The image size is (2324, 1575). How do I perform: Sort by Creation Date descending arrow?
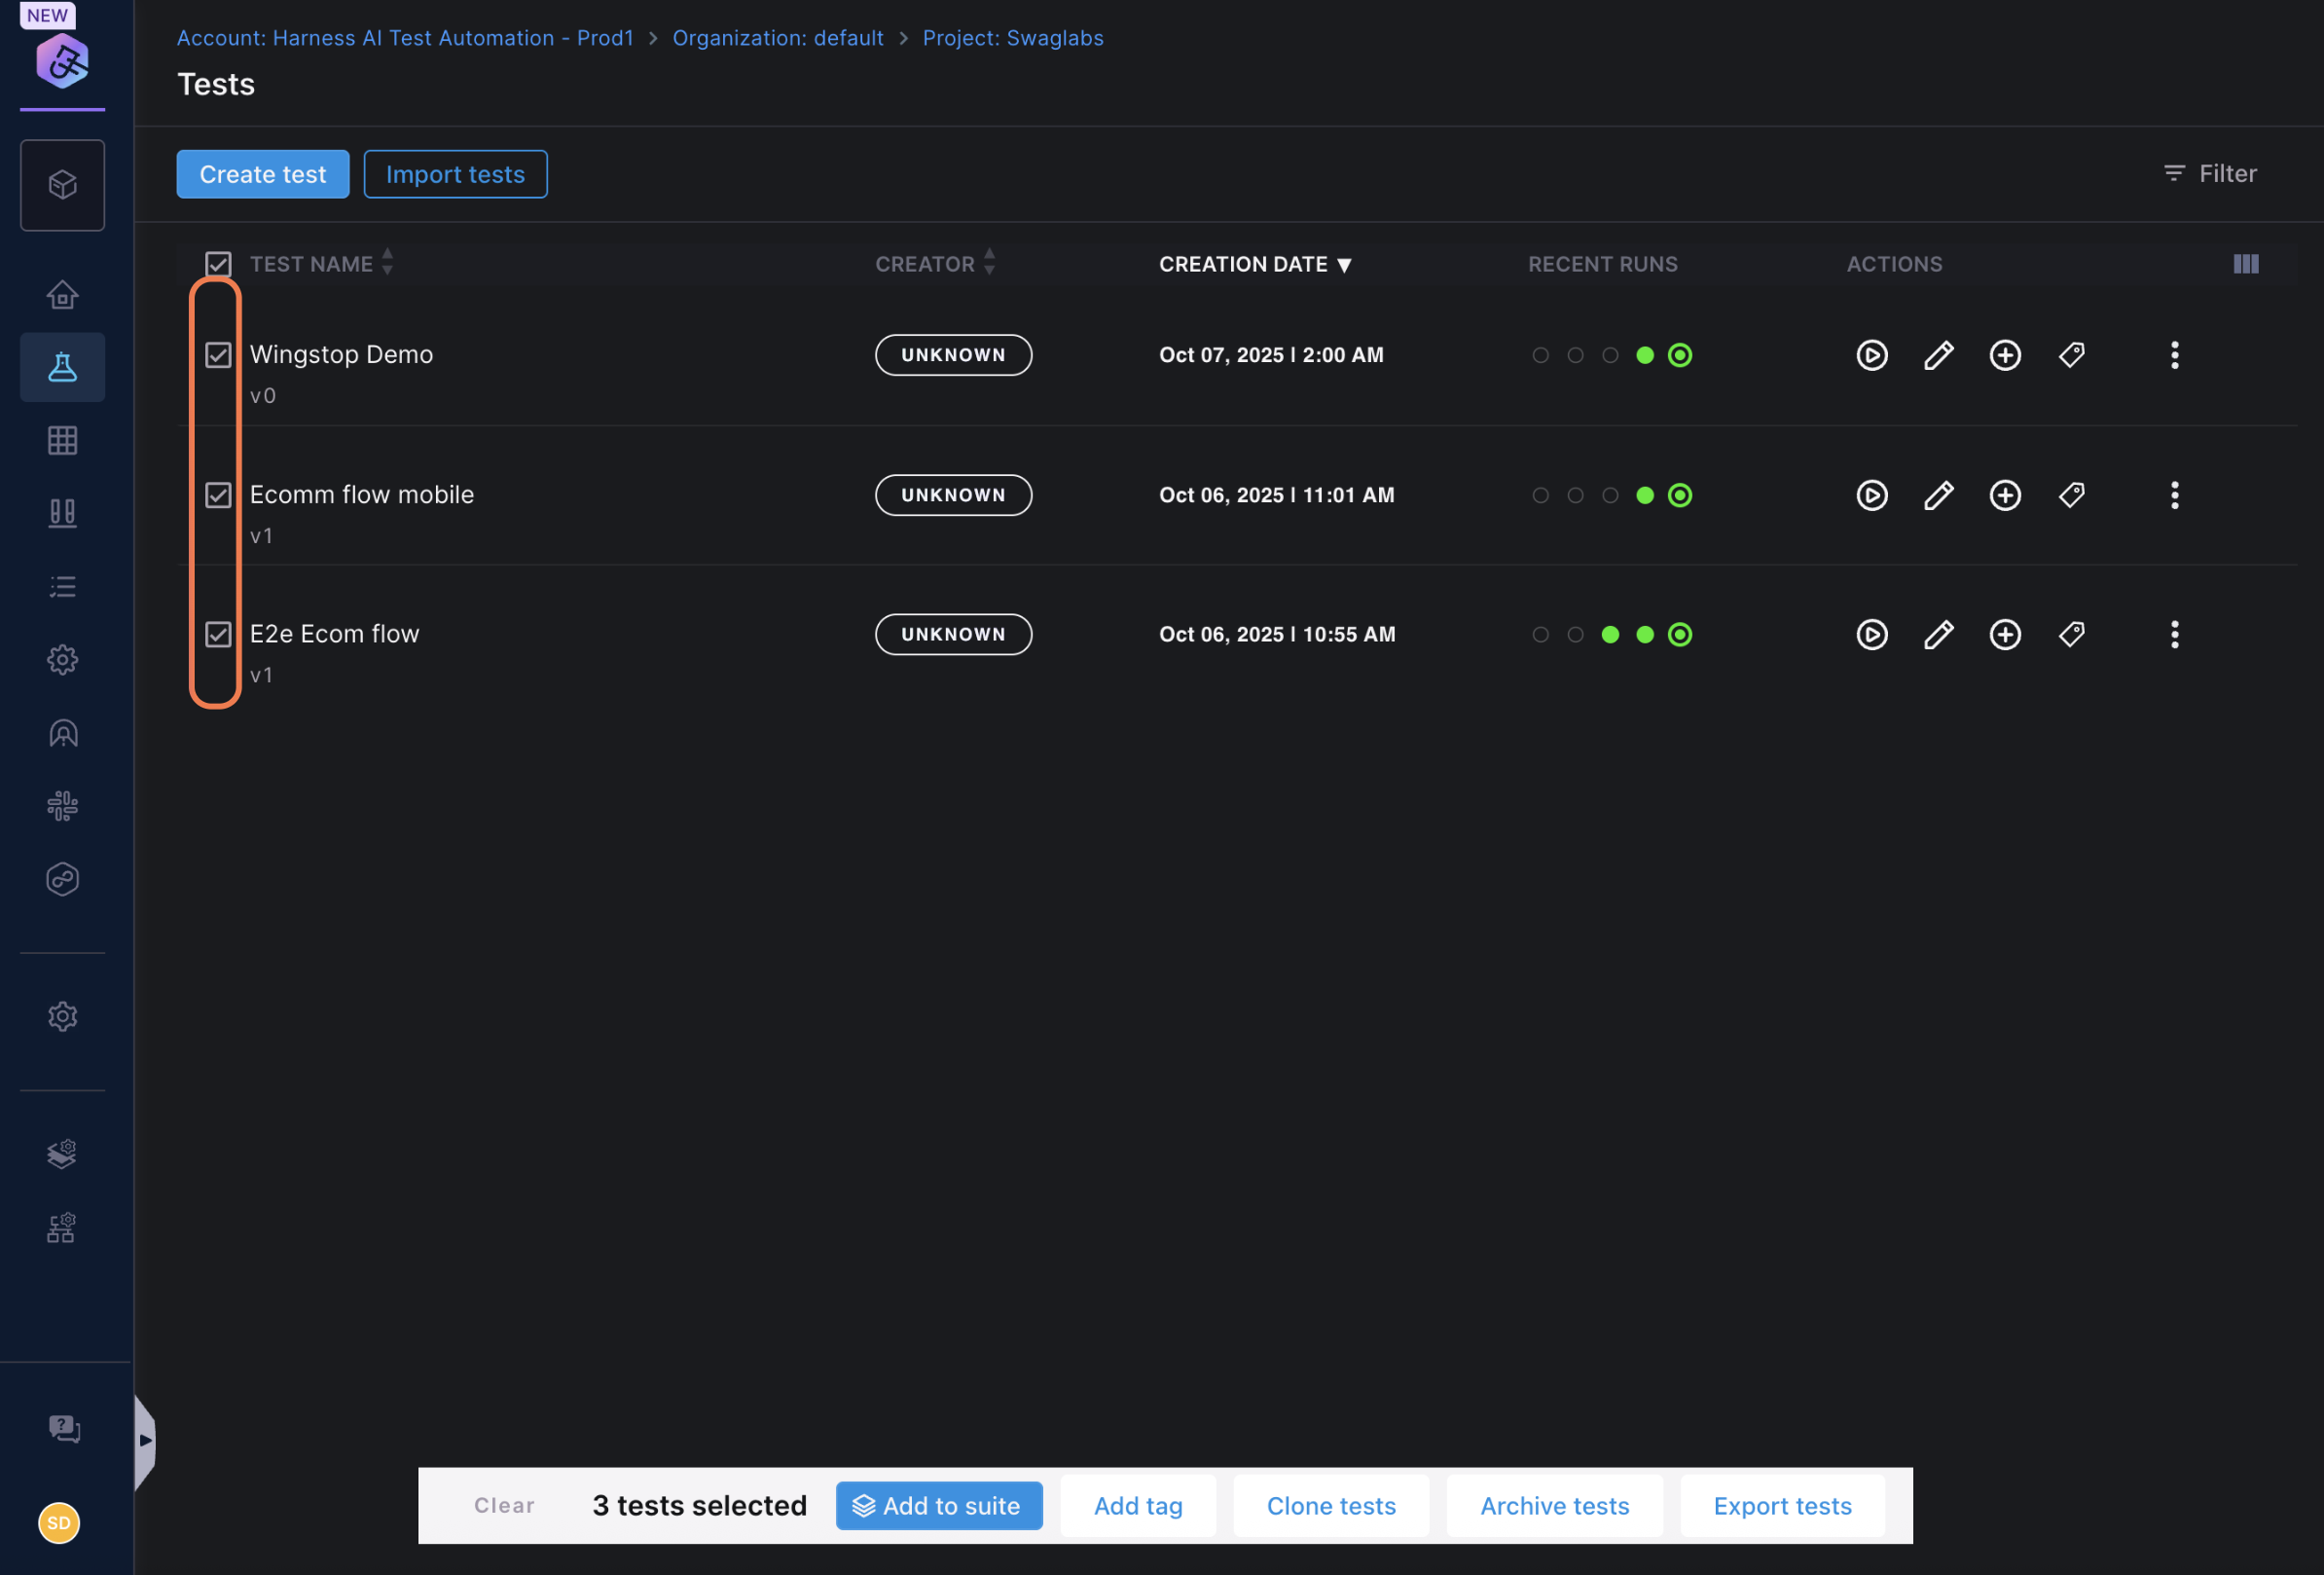tap(1345, 264)
